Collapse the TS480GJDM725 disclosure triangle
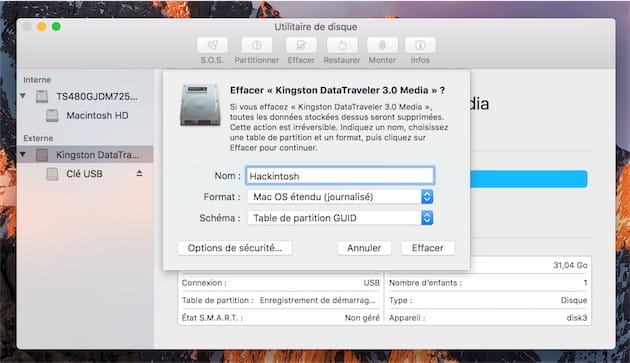The image size is (630, 363). tap(23, 96)
